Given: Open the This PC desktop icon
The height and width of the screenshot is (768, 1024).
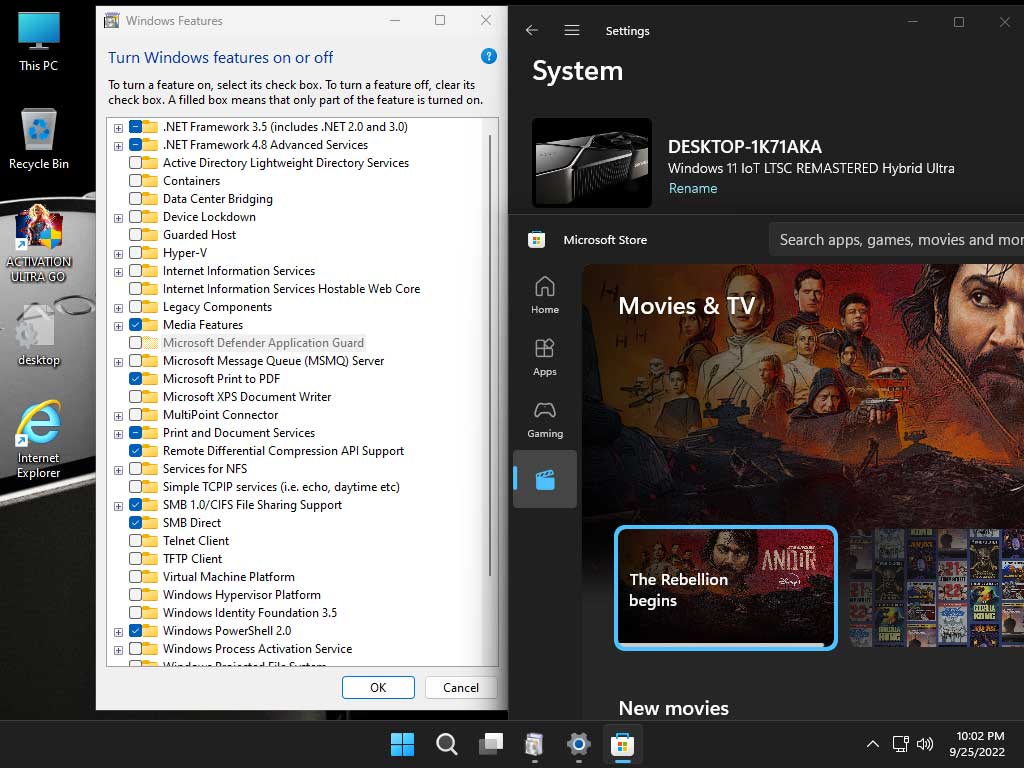Looking at the screenshot, I should 39,41.
